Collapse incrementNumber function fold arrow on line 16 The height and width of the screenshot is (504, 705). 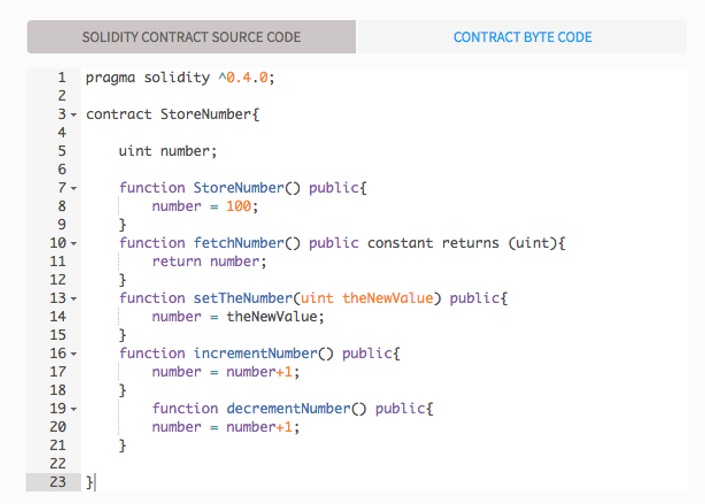coord(74,354)
